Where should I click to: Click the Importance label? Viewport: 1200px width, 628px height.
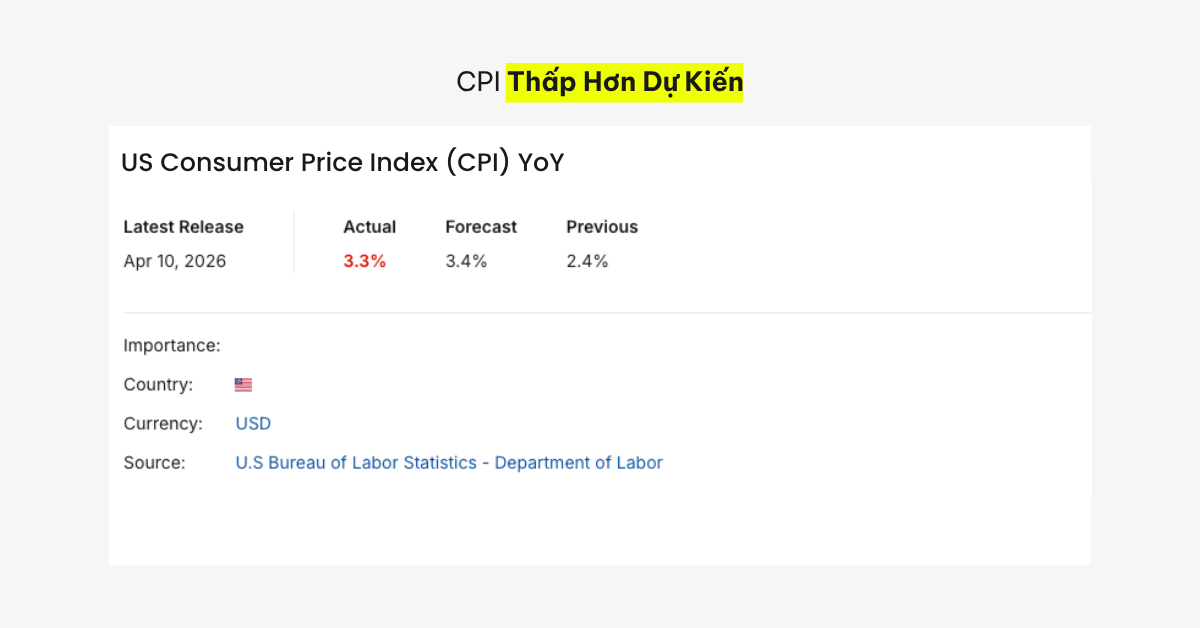[171, 346]
